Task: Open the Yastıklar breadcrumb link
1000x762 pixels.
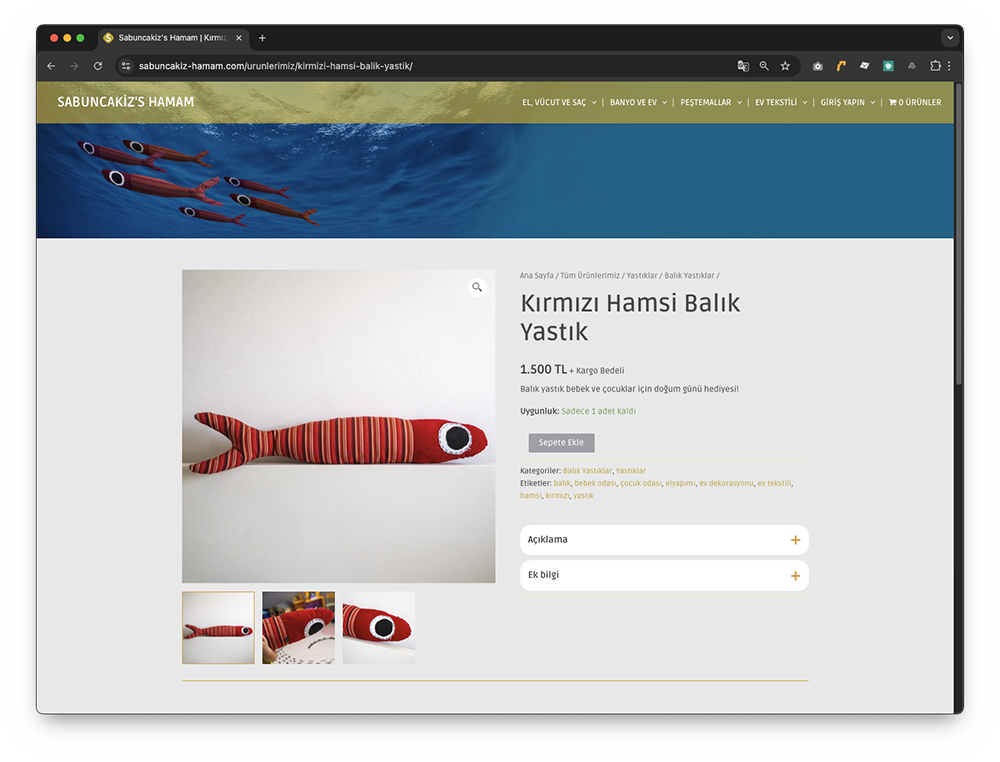Action: [x=642, y=275]
